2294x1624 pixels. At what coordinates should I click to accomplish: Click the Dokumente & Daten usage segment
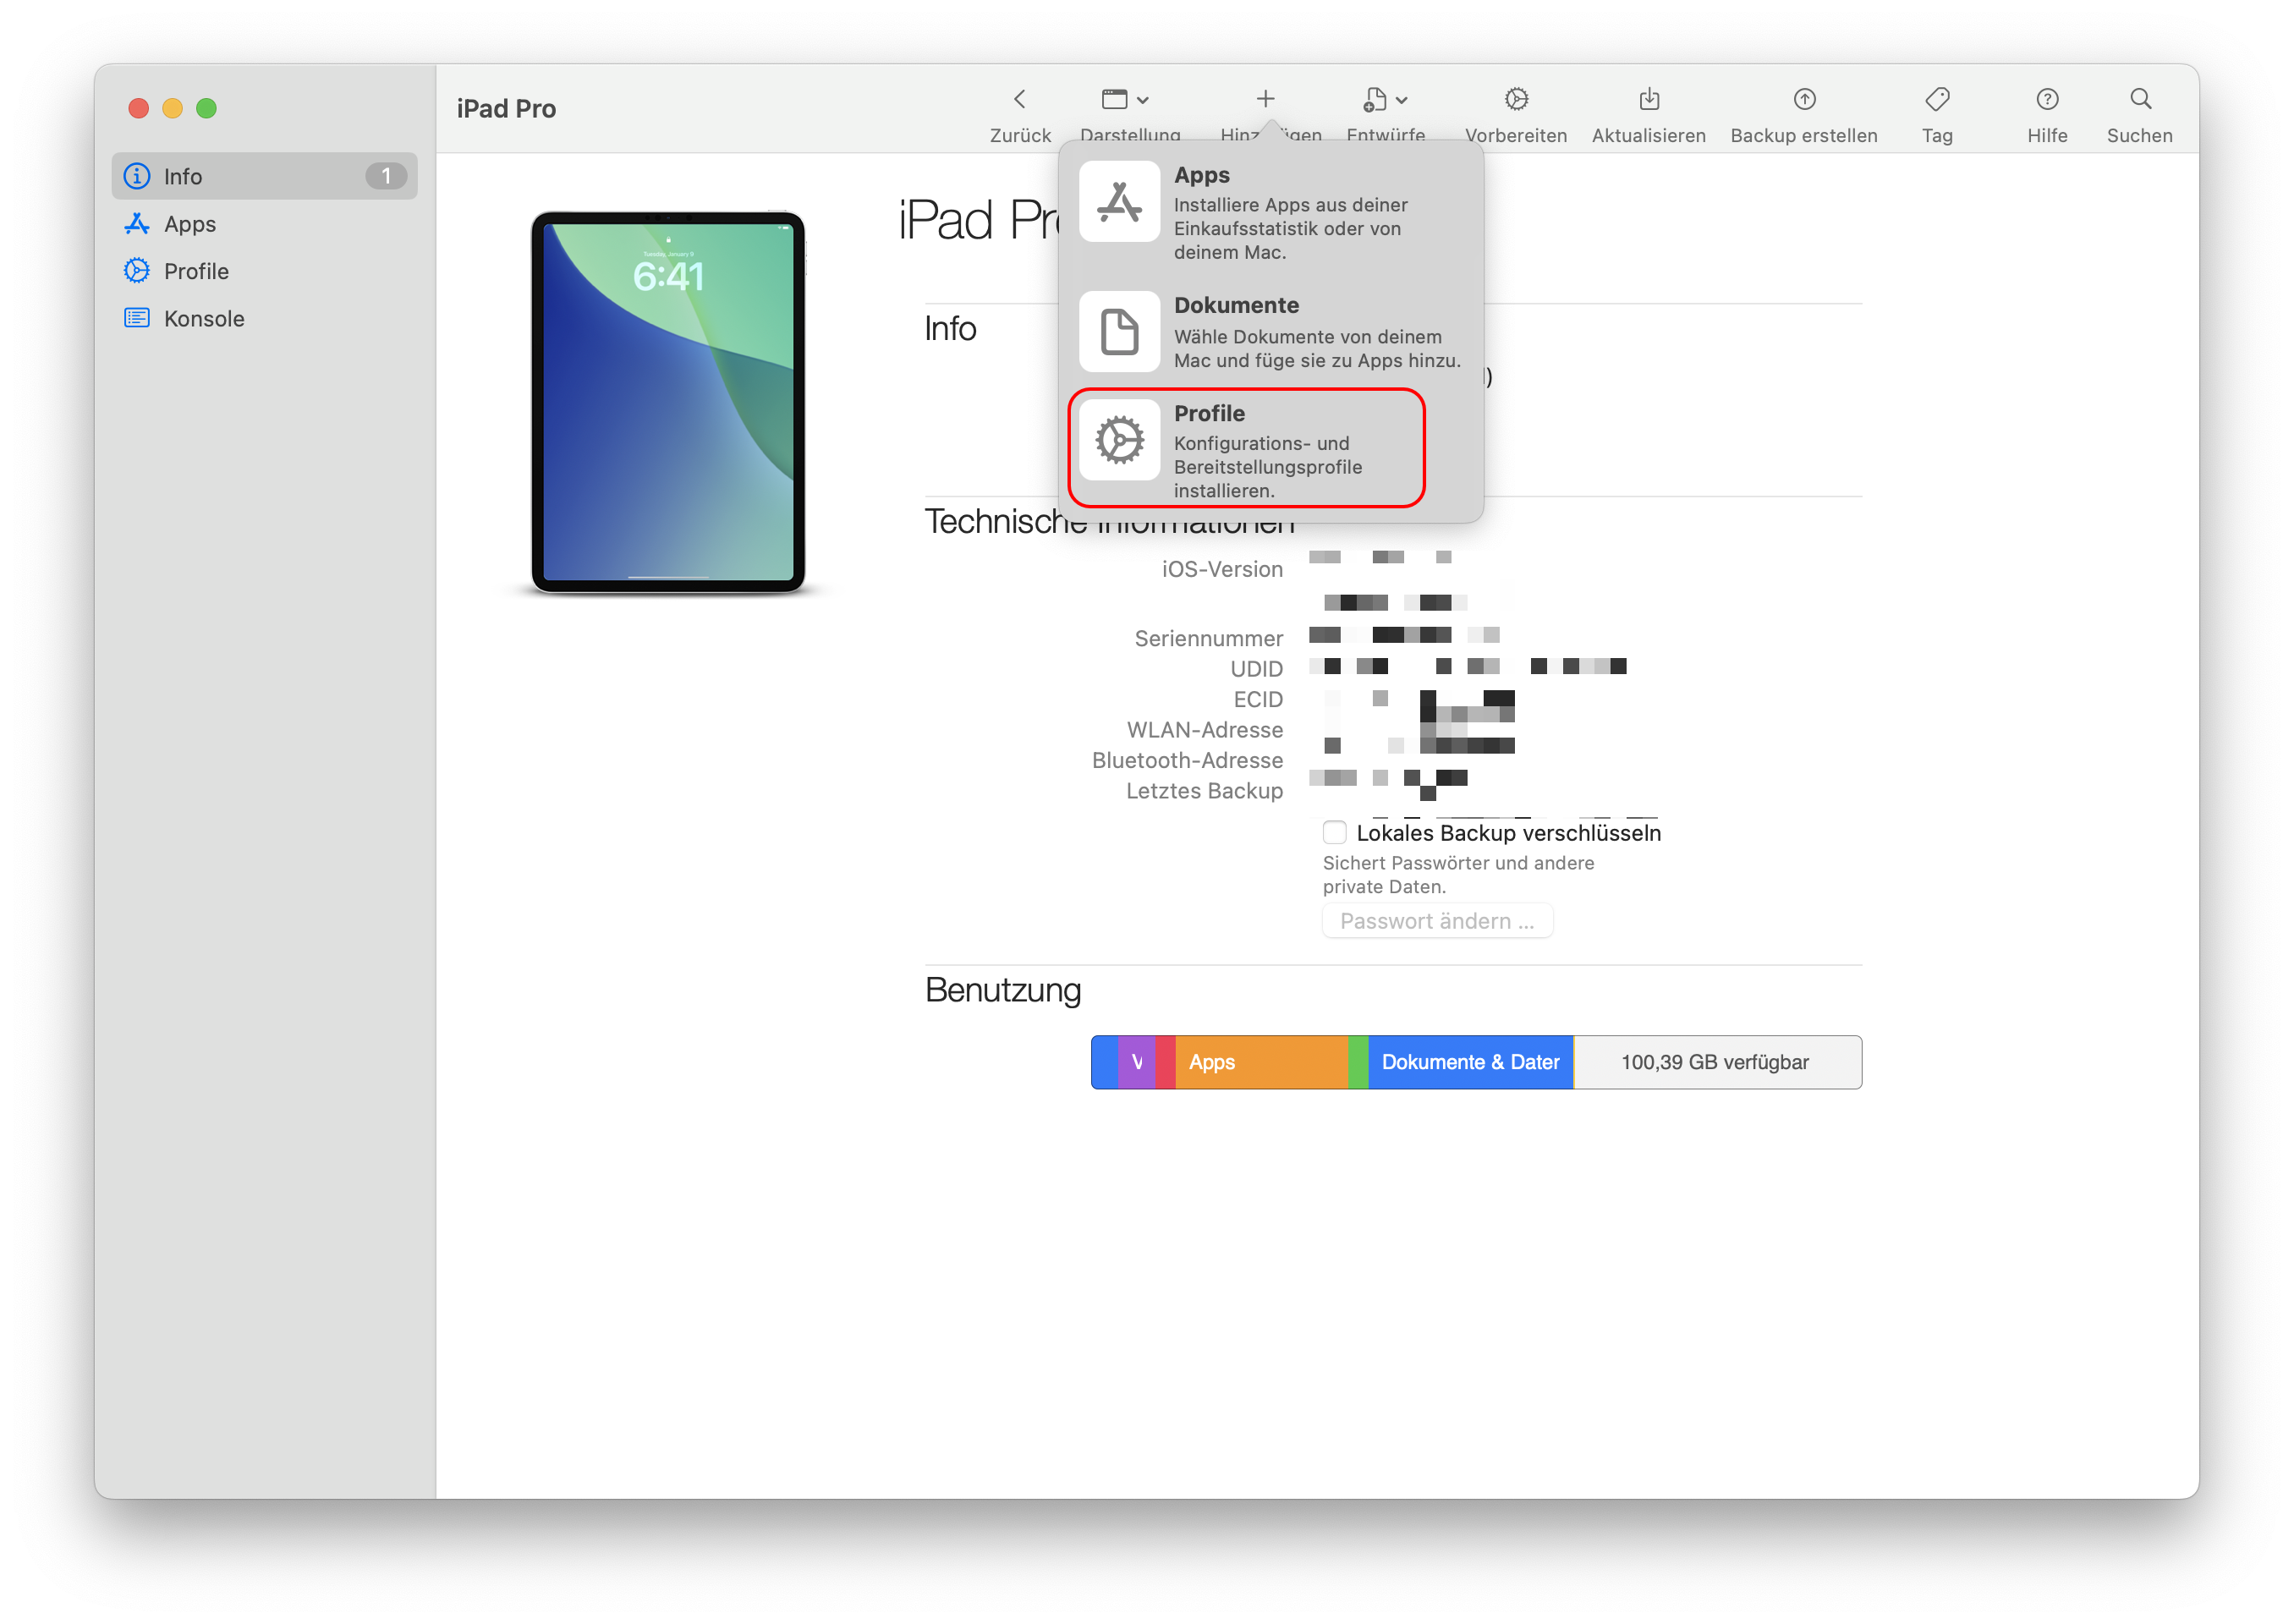pos(1470,1062)
